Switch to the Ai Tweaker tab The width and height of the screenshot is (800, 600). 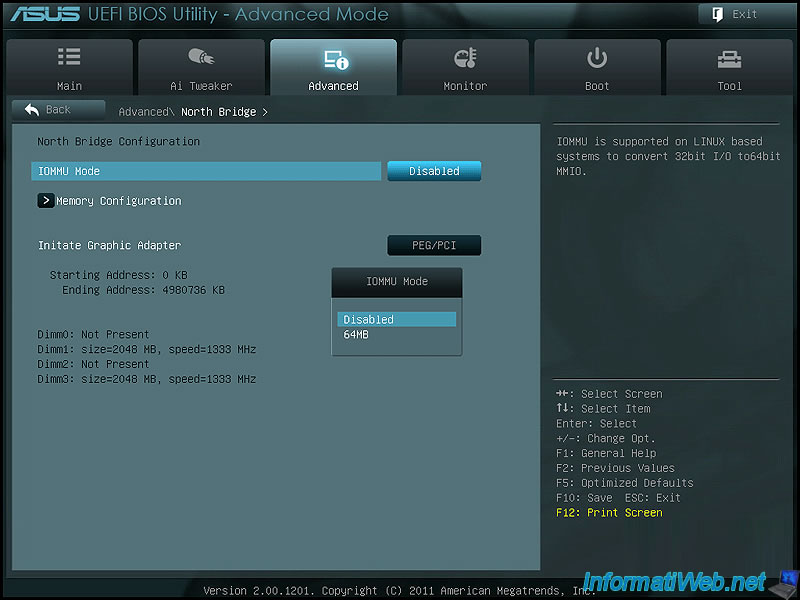pyautogui.click(x=202, y=67)
